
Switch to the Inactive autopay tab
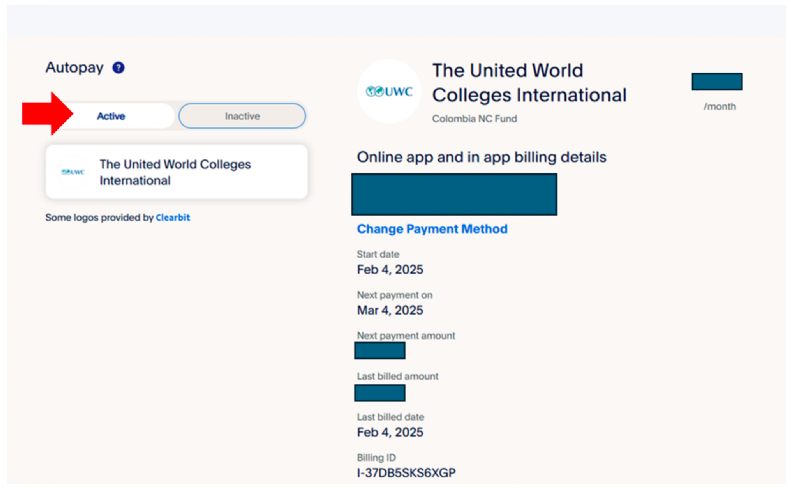[x=242, y=116]
